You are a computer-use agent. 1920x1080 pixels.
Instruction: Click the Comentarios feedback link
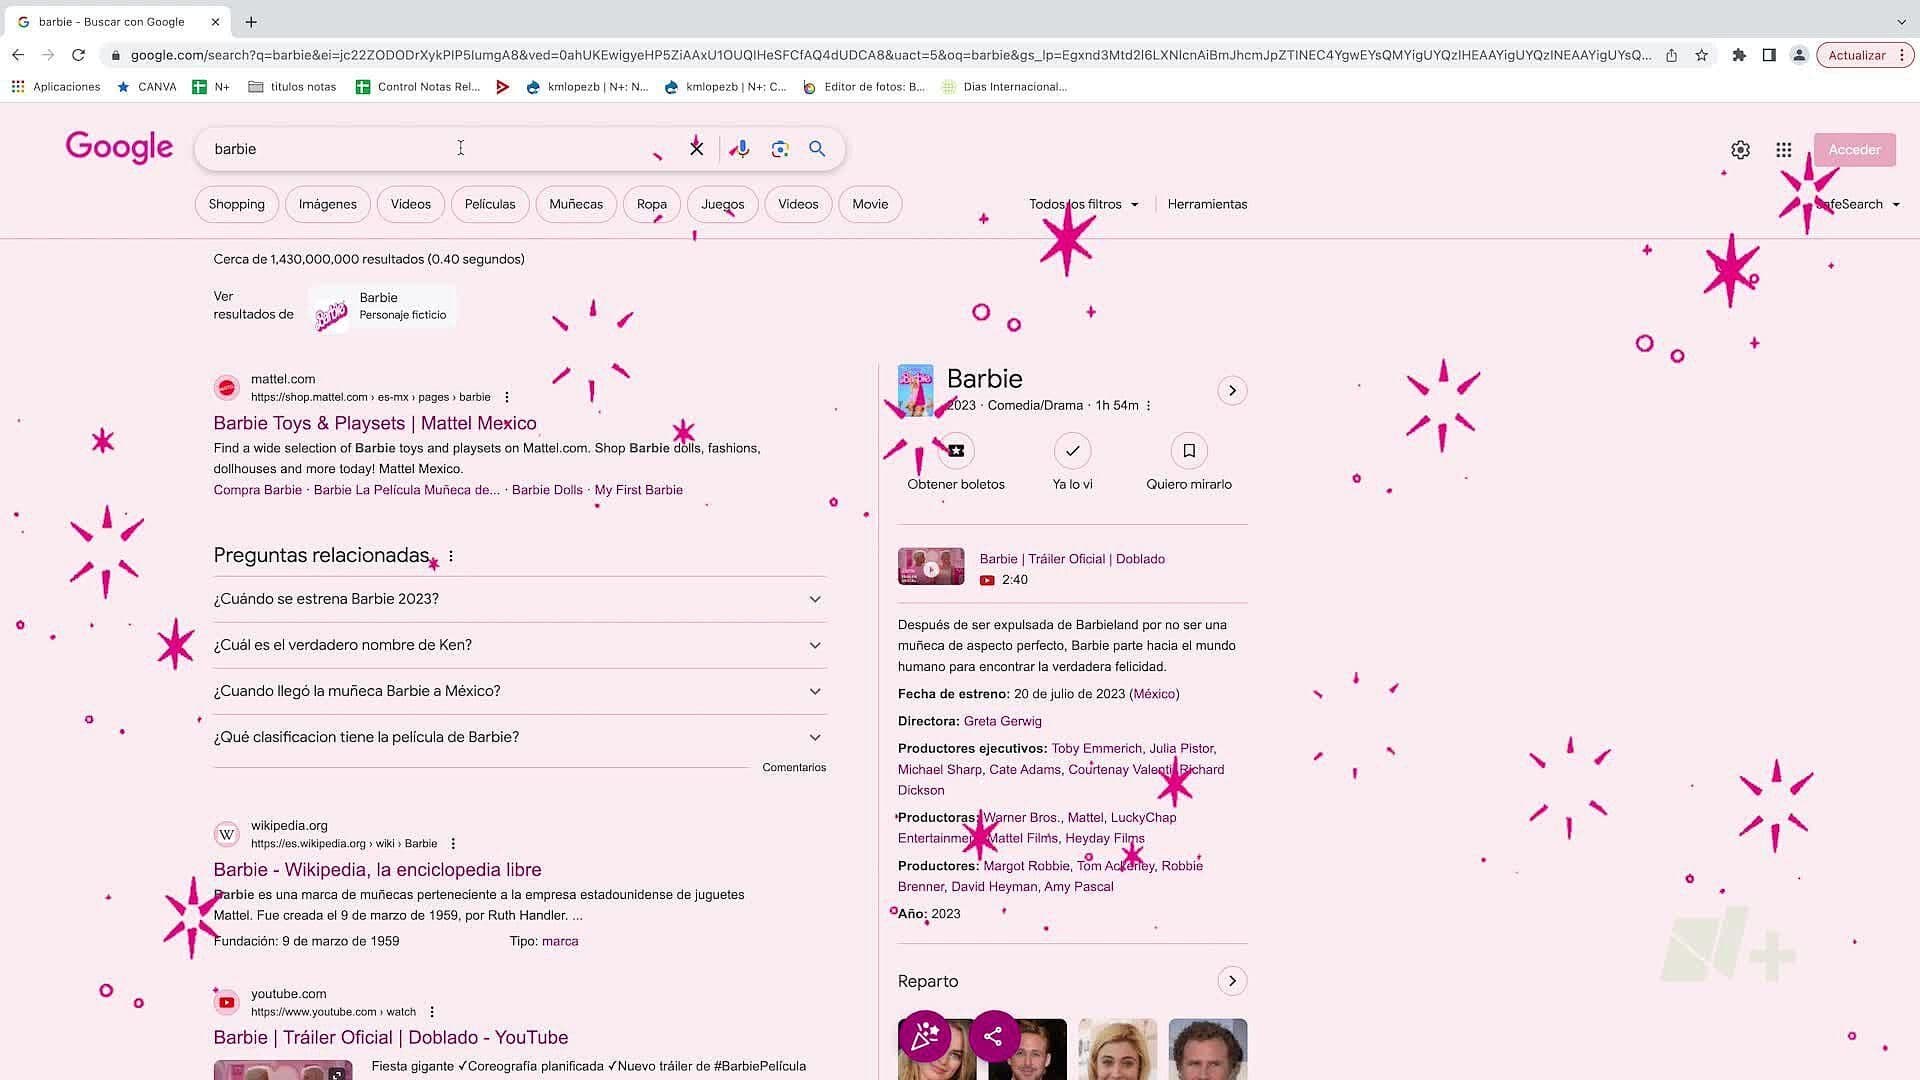[x=794, y=768]
